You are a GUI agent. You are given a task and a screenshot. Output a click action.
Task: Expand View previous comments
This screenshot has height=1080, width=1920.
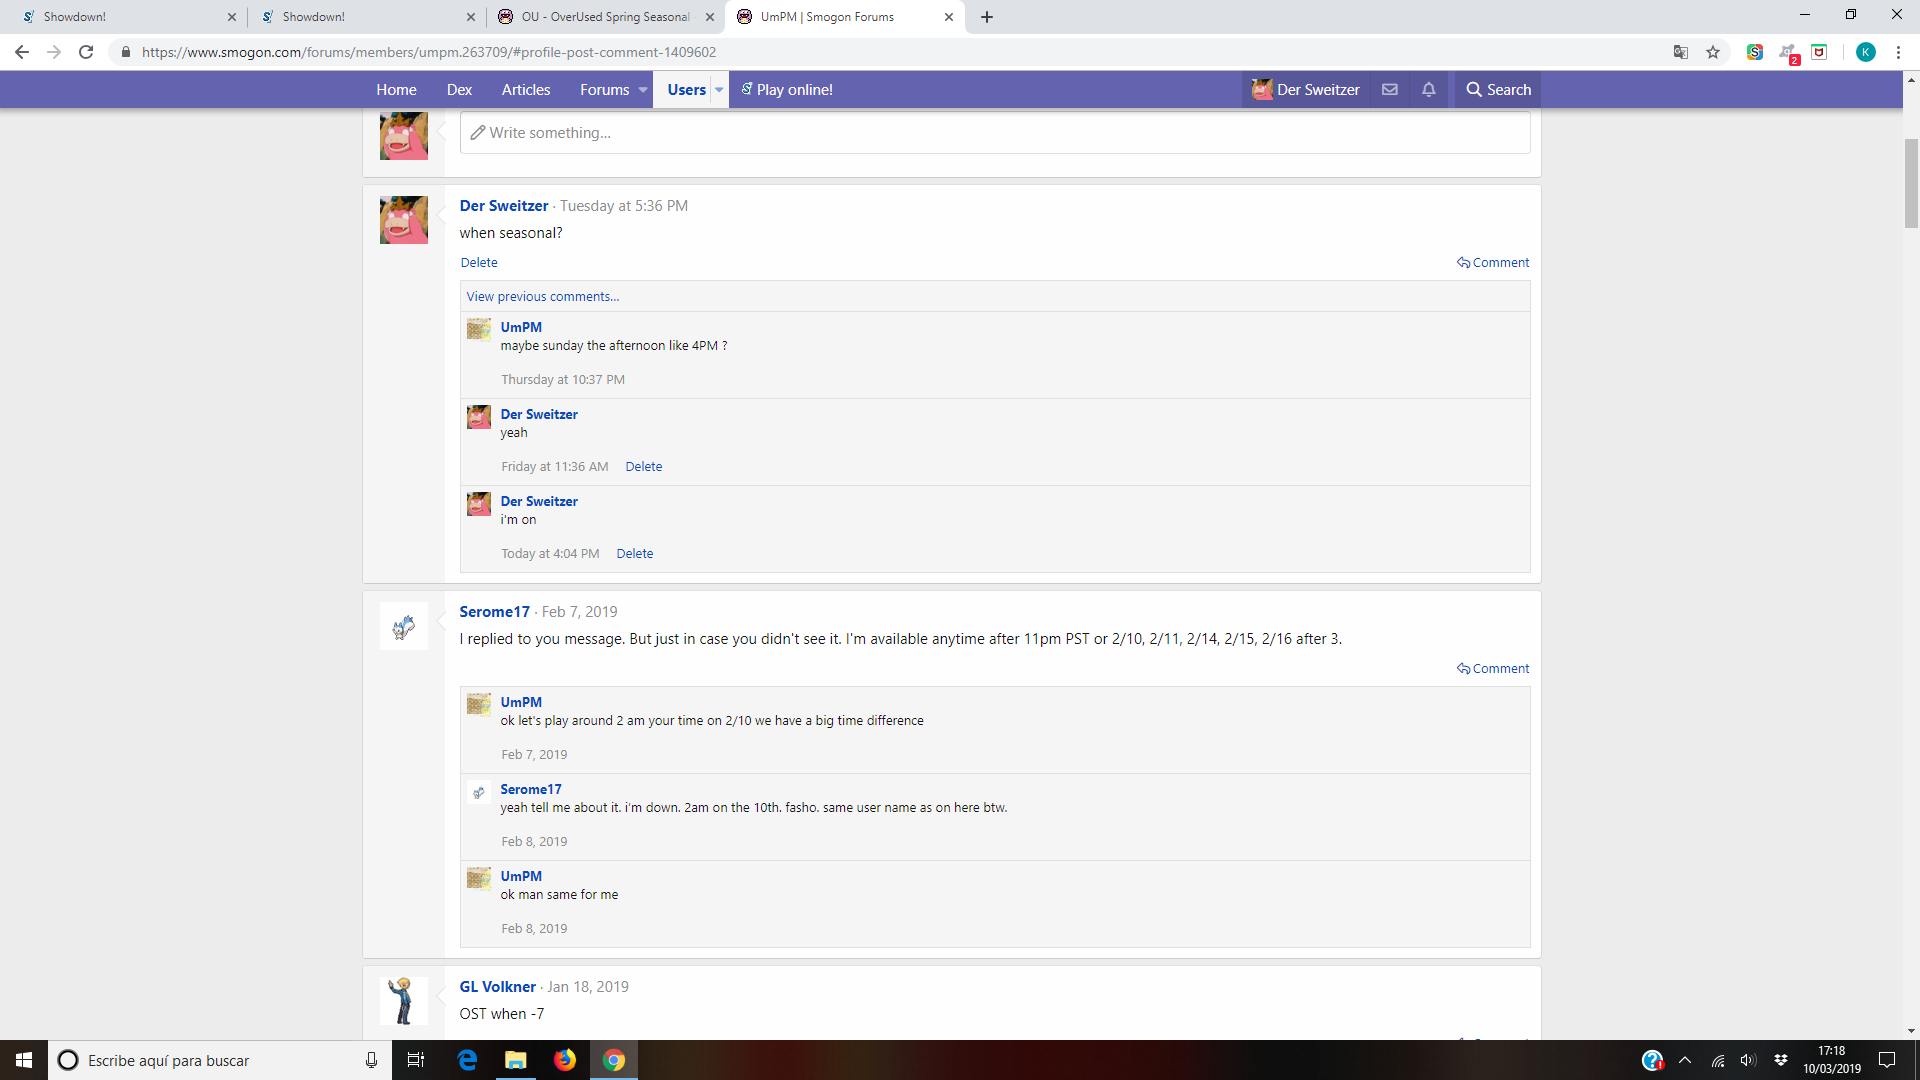[x=543, y=297]
